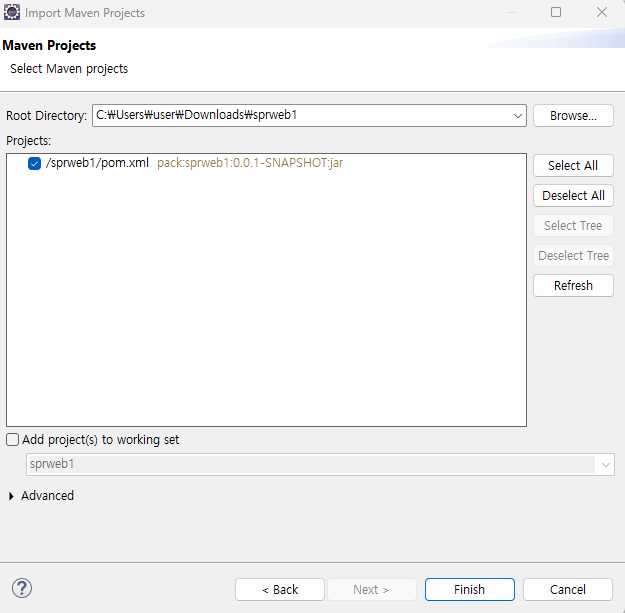Close the Import Maven Projects window

(602, 12)
